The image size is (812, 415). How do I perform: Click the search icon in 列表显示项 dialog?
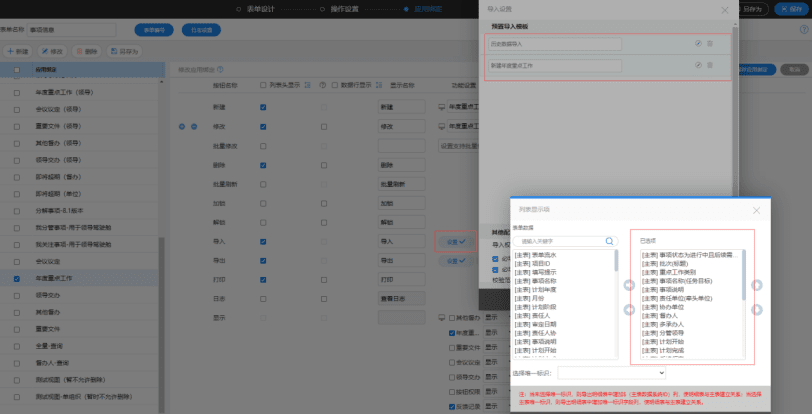pos(609,241)
